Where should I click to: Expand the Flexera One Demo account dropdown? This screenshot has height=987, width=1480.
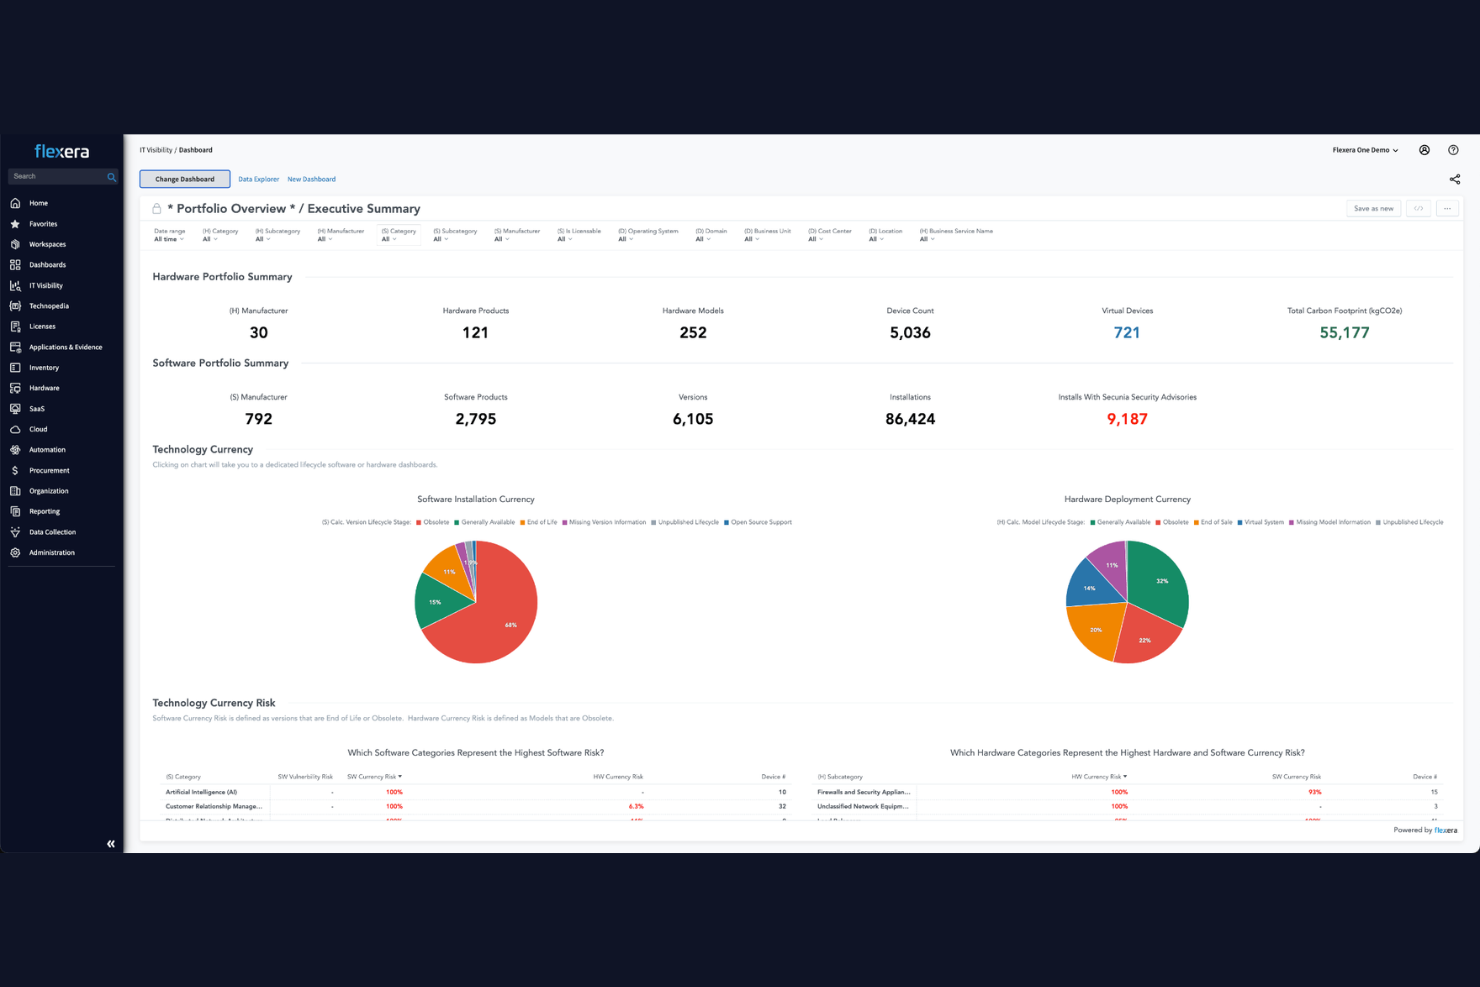click(1365, 150)
